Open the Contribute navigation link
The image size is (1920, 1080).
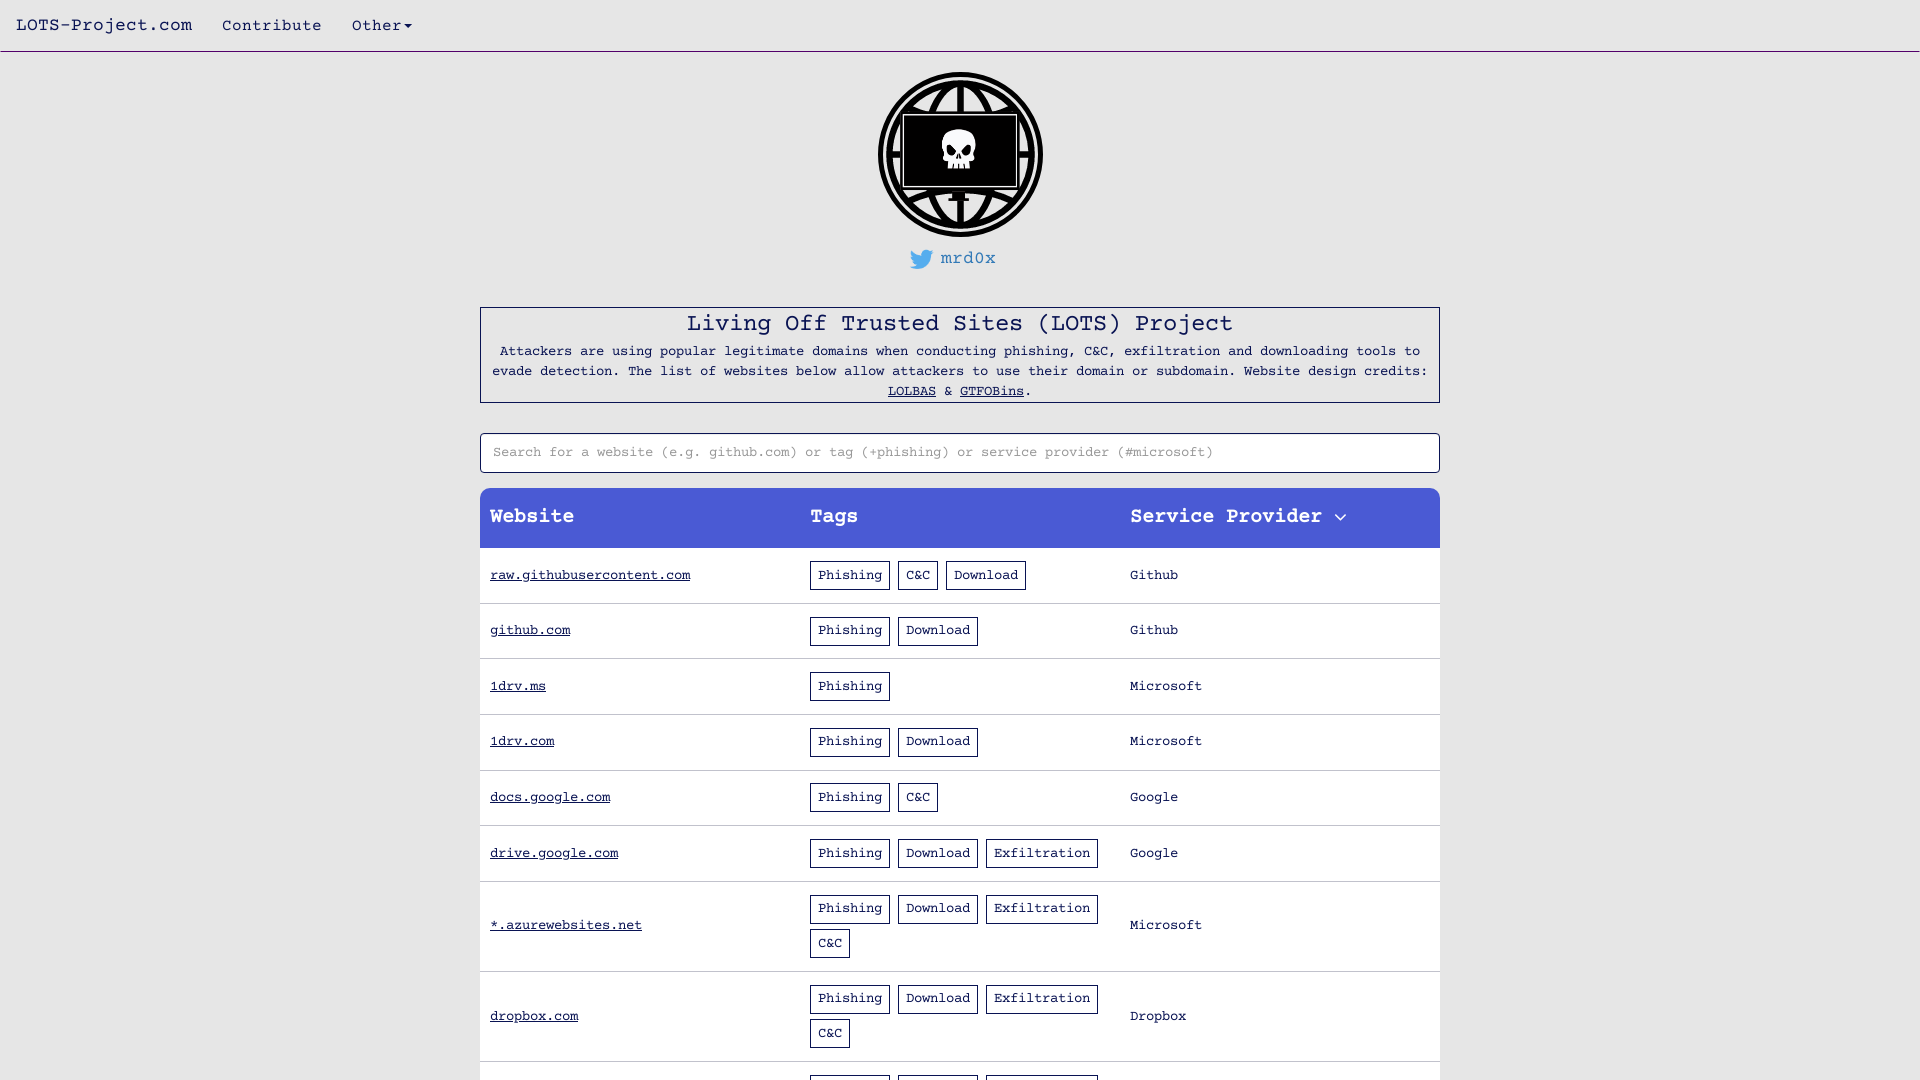click(270, 25)
